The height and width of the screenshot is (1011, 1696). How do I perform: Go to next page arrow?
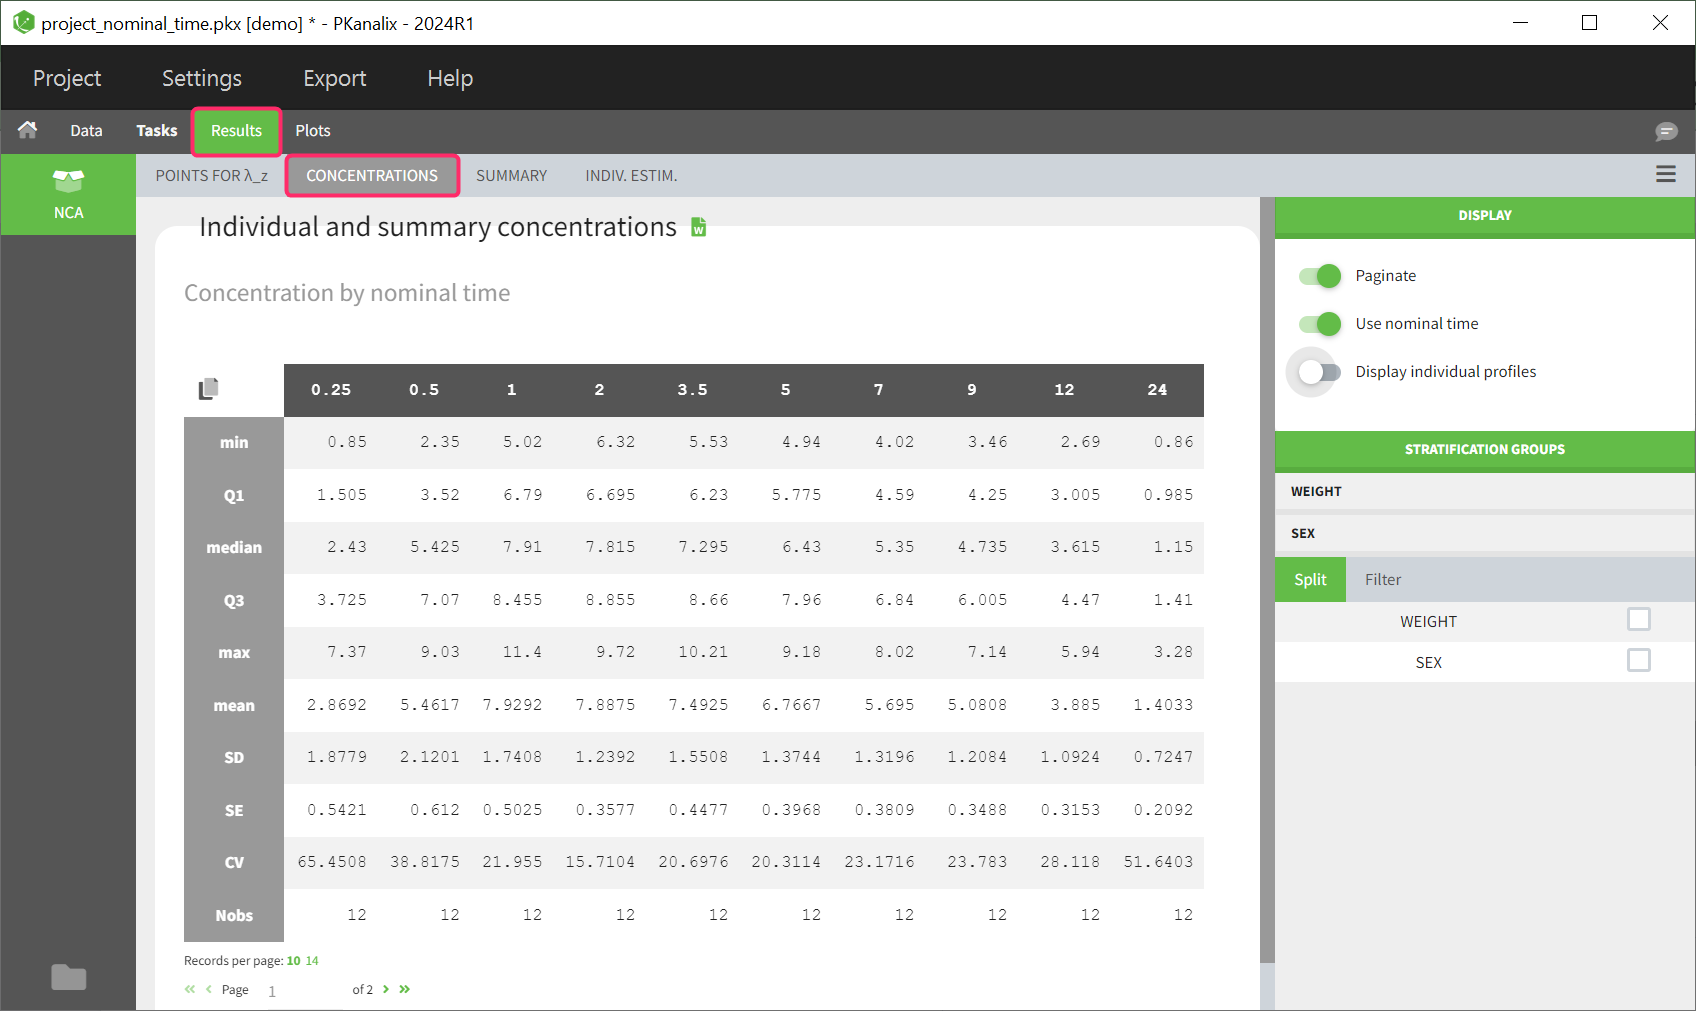tap(386, 989)
